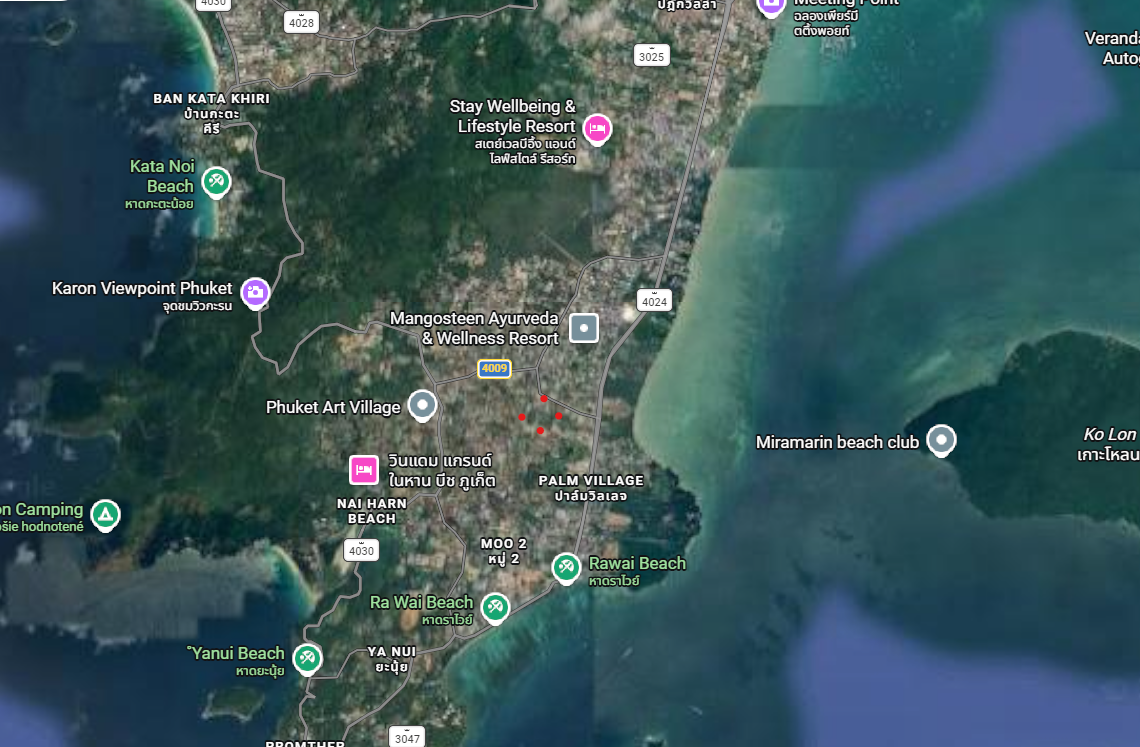Select the Mangosteen Ayurveda & Wellness Resort label
1140x747 pixels.
[475, 328]
